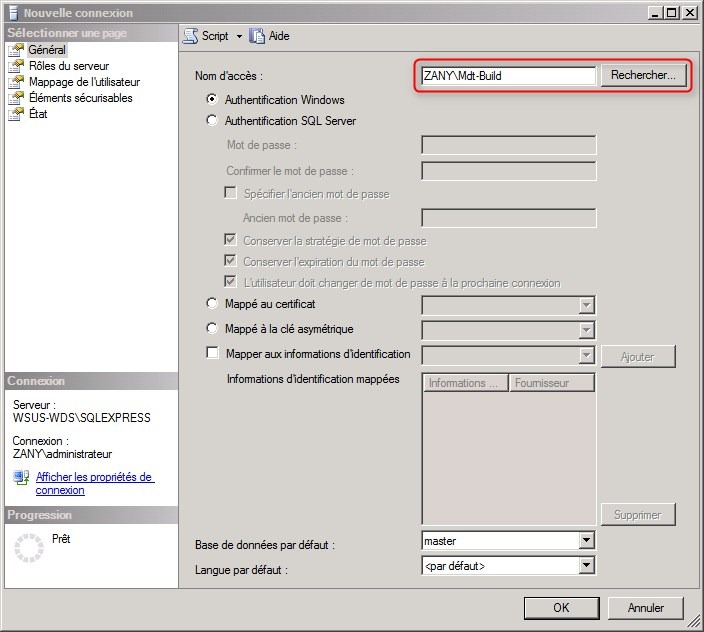This screenshot has height=632, width=704.
Task: Click the Annuler button
Action: [646, 608]
